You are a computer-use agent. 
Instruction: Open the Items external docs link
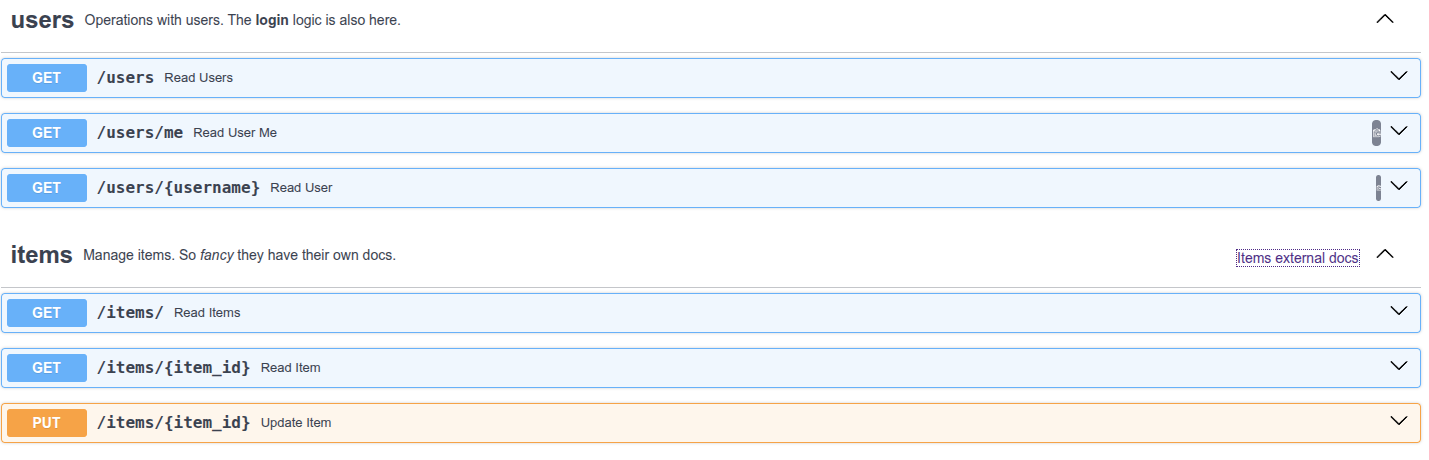tap(1297, 258)
